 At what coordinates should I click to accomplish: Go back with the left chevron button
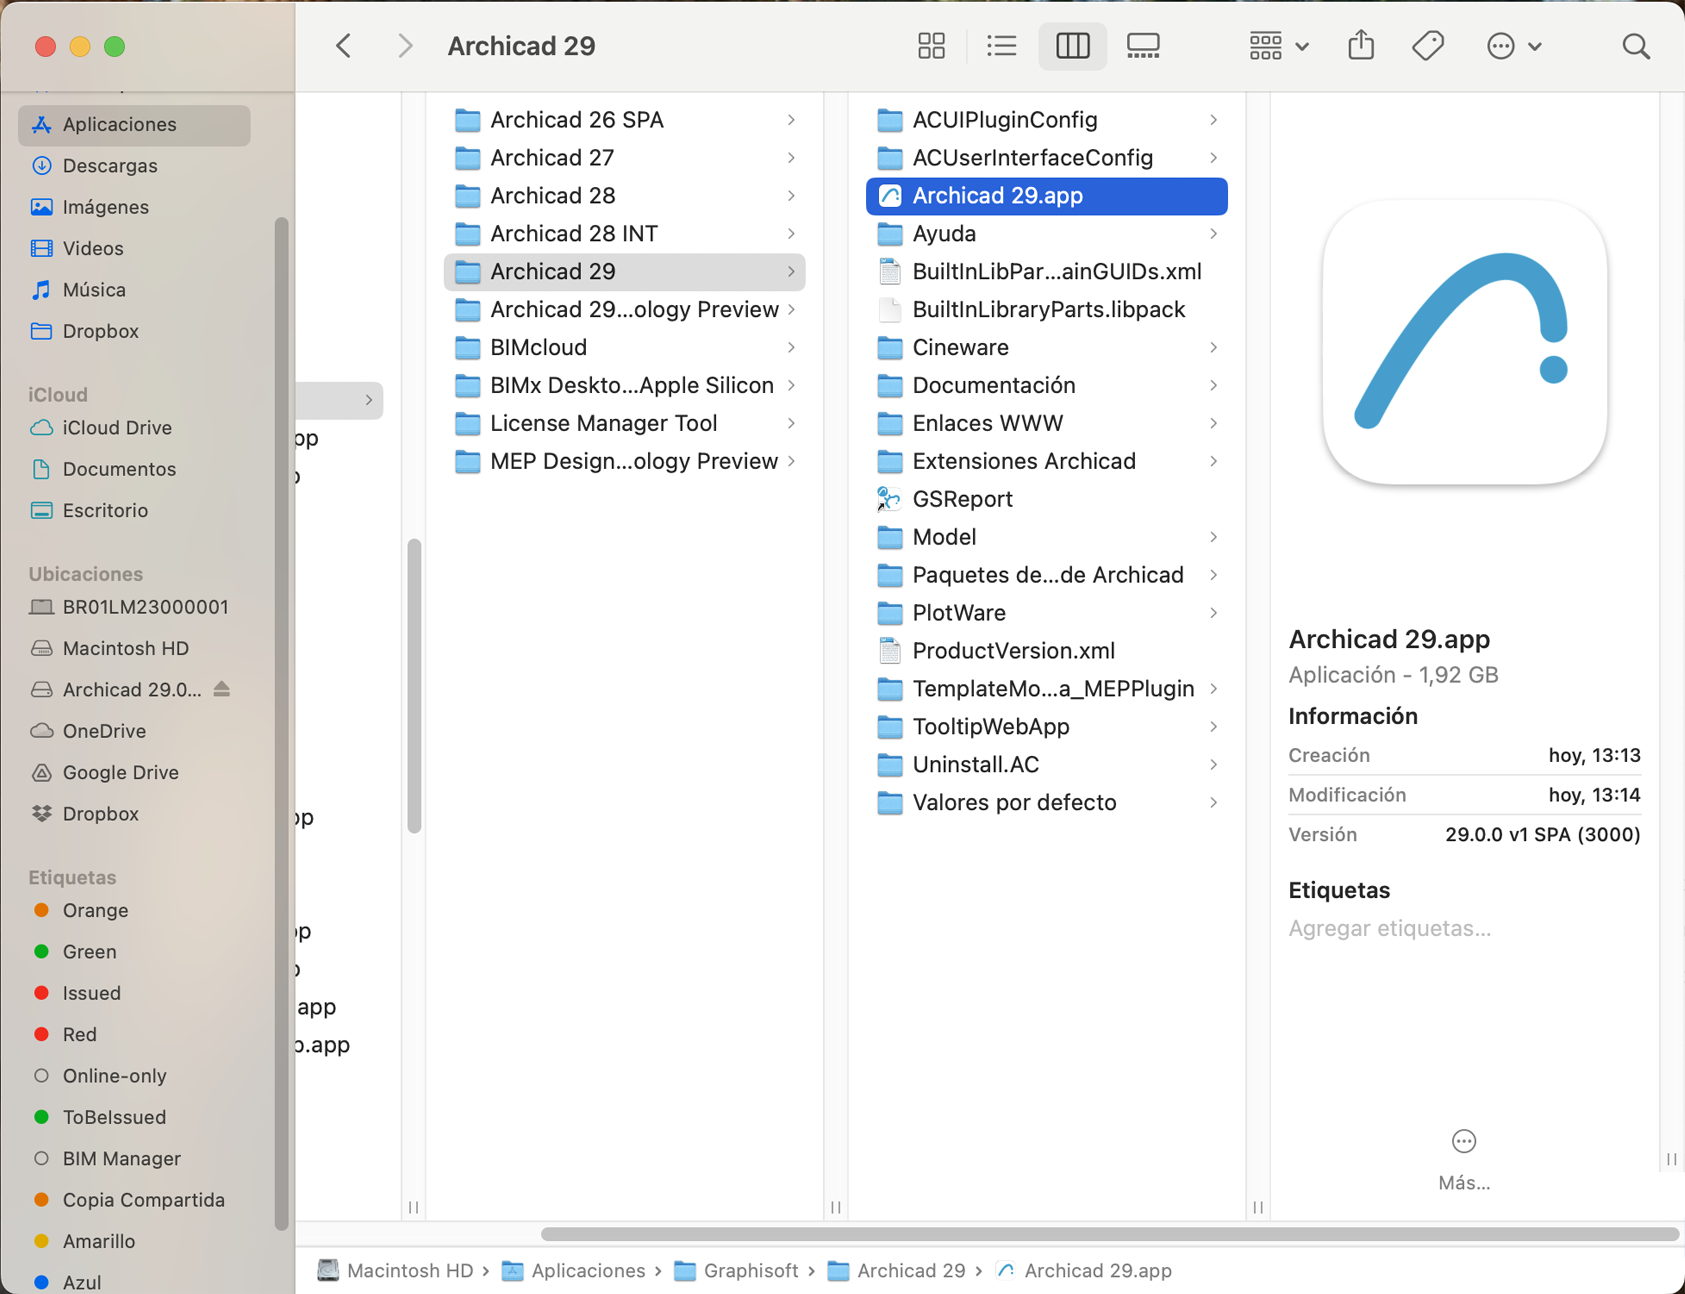[344, 46]
